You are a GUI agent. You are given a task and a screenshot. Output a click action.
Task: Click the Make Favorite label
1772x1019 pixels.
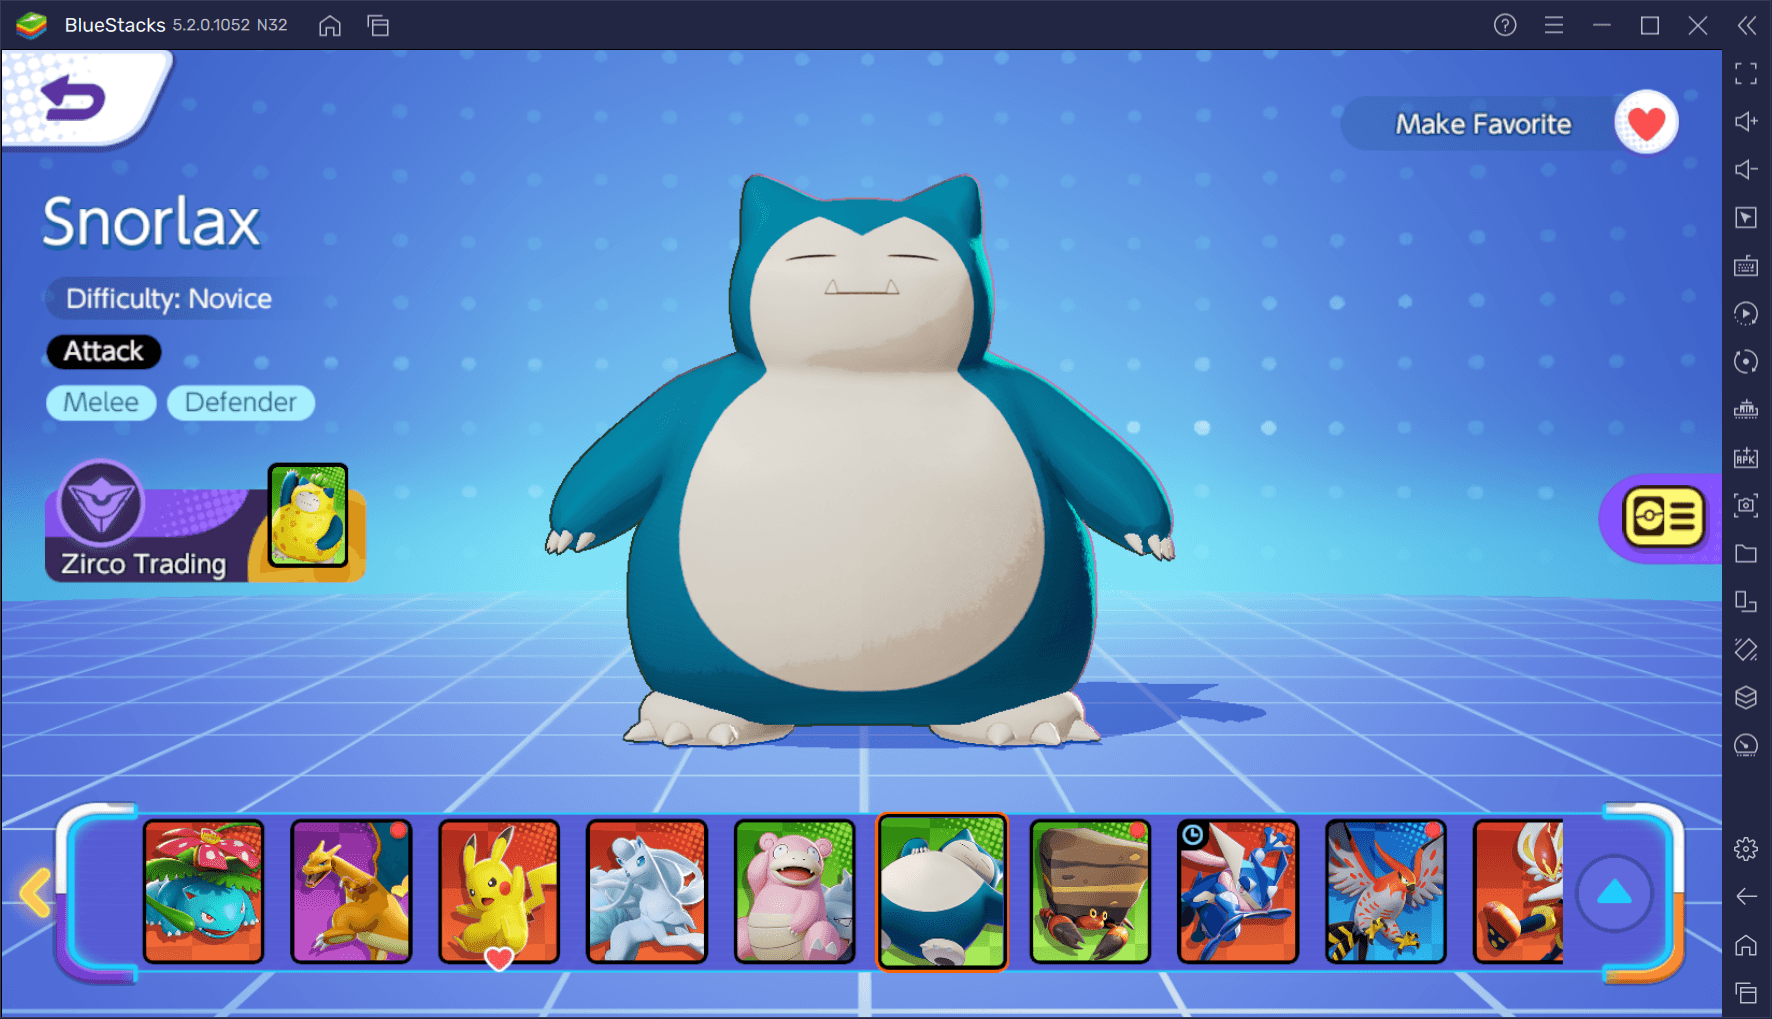(1483, 124)
